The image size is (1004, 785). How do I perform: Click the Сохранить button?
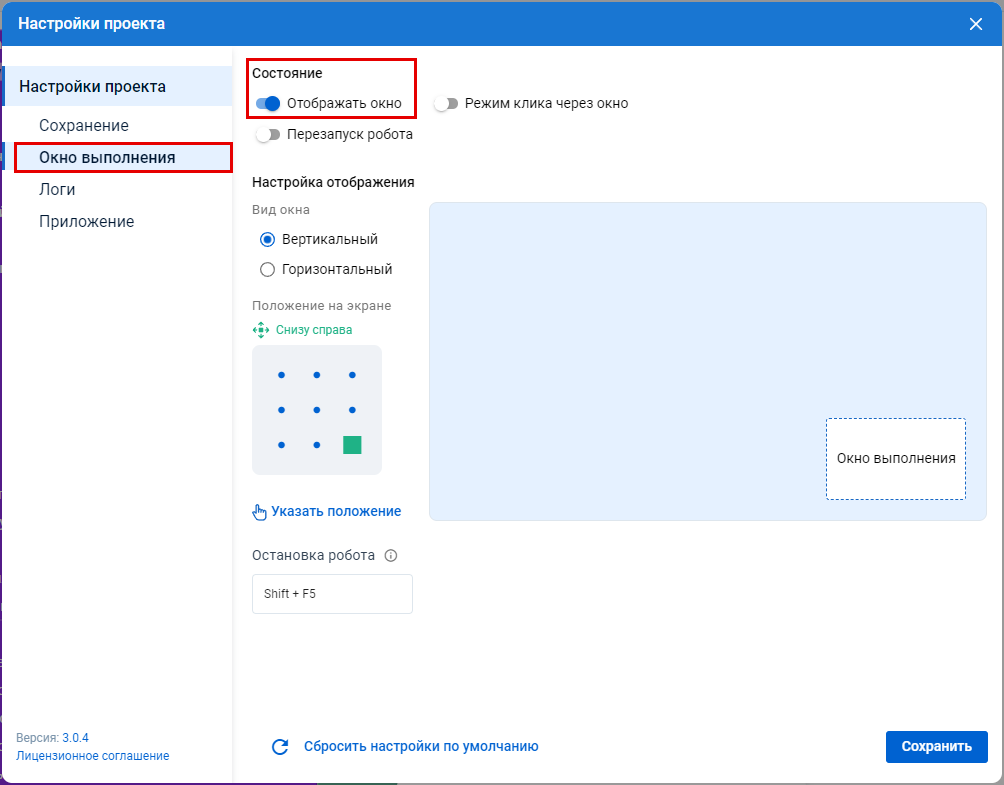pos(936,747)
